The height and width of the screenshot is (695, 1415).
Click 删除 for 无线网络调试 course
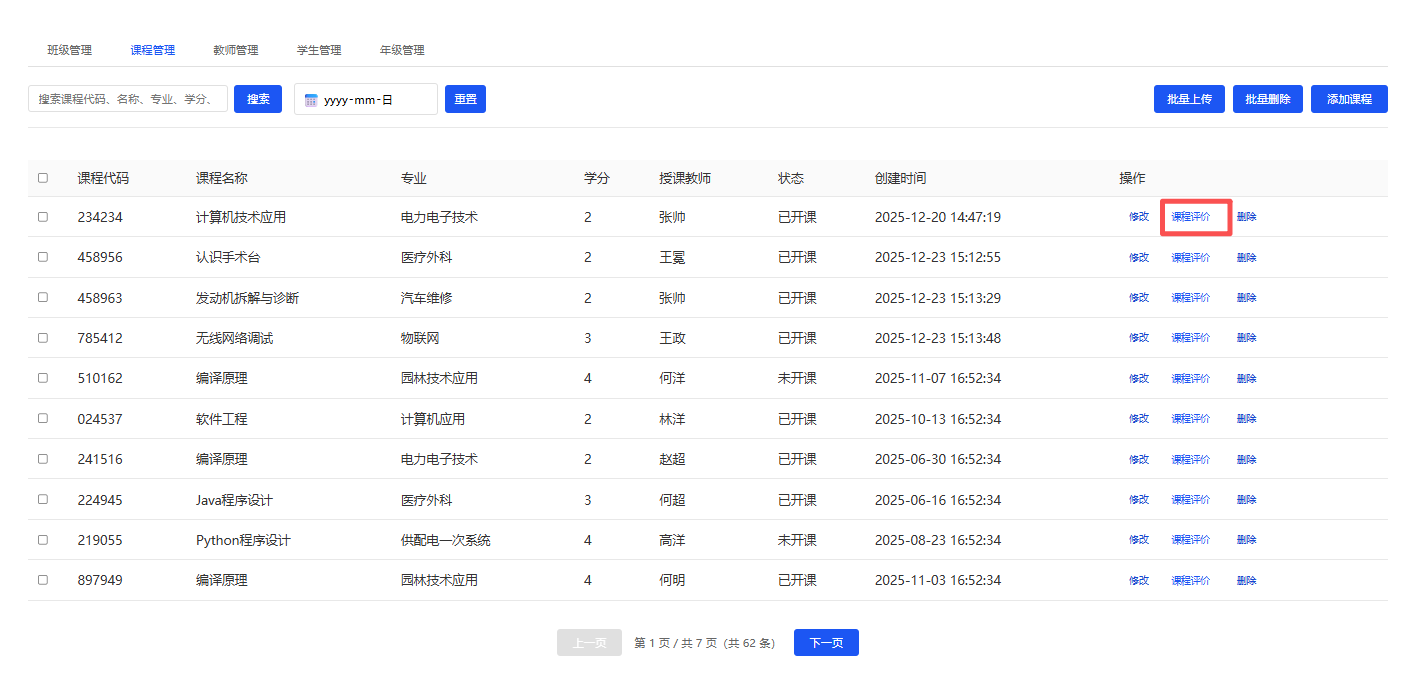click(1246, 338)
